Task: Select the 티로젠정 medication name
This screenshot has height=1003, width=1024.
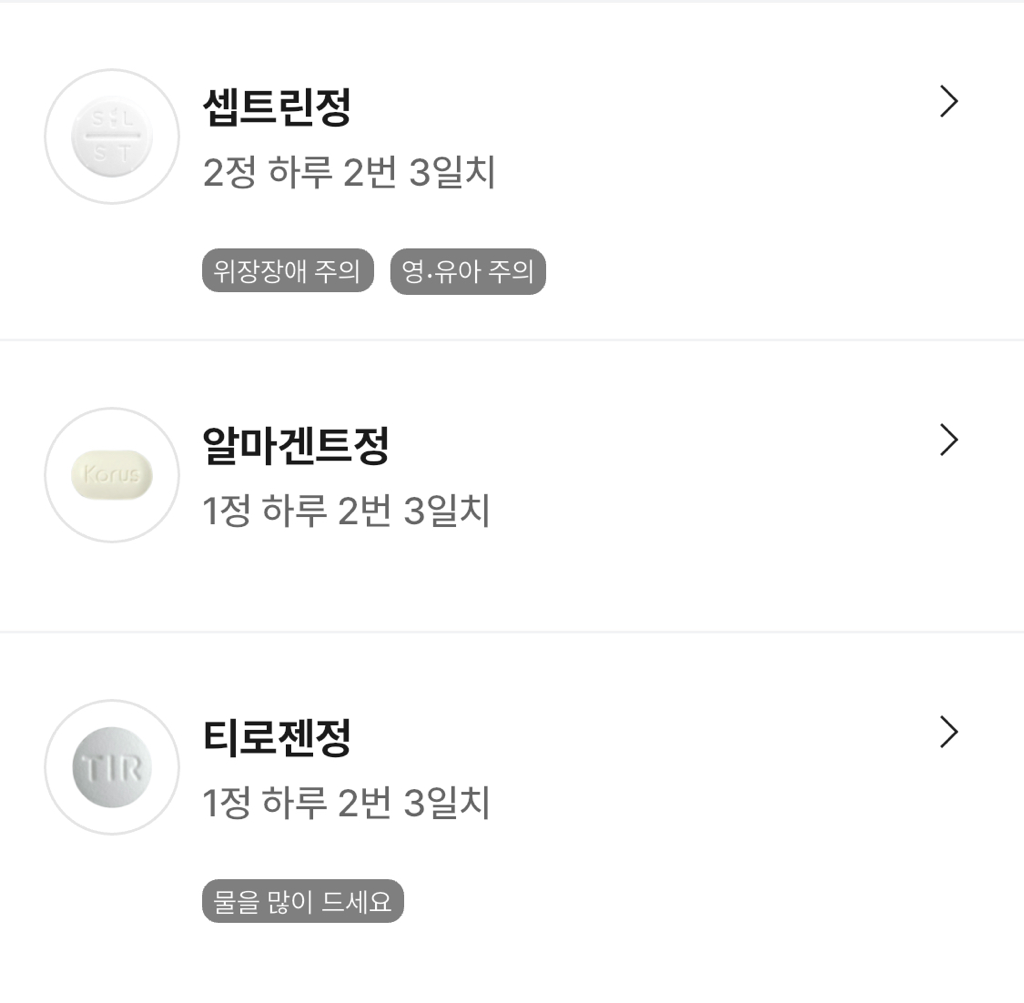Action: tap(276, 737)
